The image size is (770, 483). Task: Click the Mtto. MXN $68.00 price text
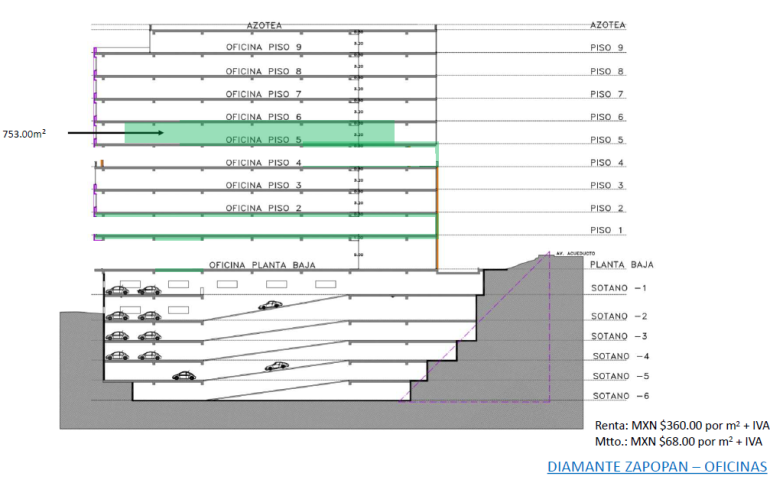[679, 441]
